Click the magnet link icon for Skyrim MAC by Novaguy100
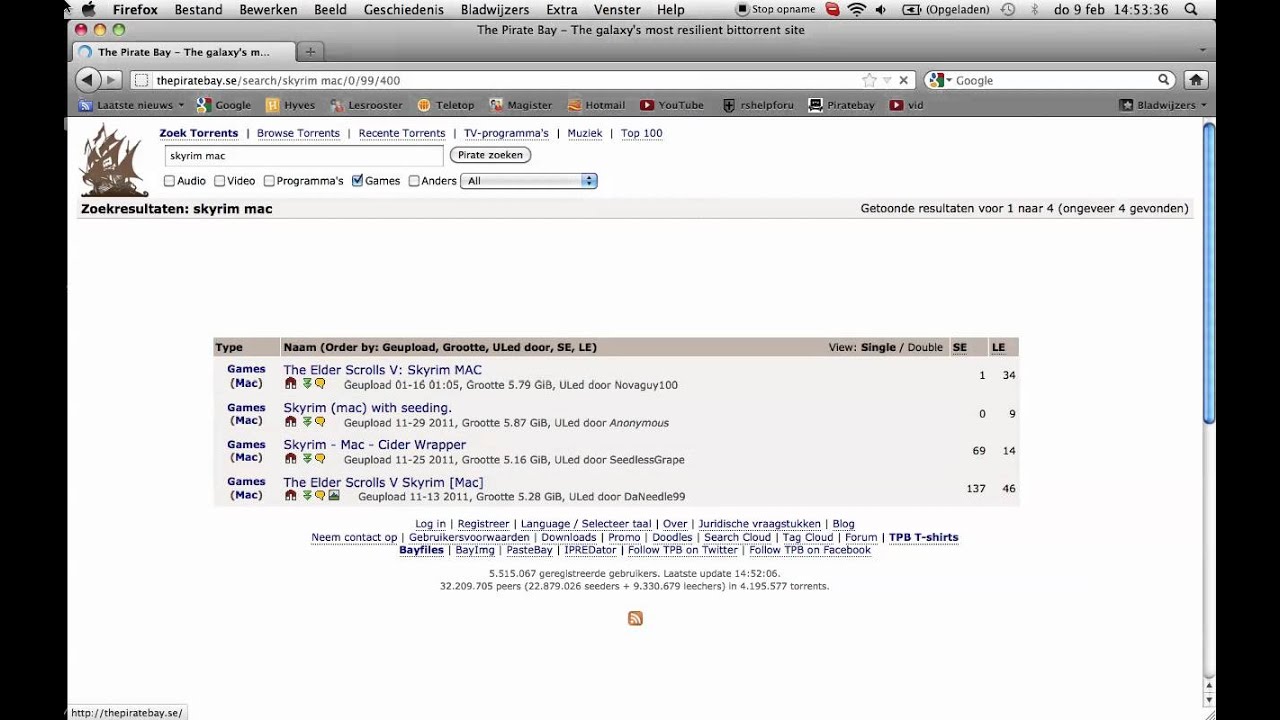Screen dimensions: 1280x720 click(x=290, y=383)
